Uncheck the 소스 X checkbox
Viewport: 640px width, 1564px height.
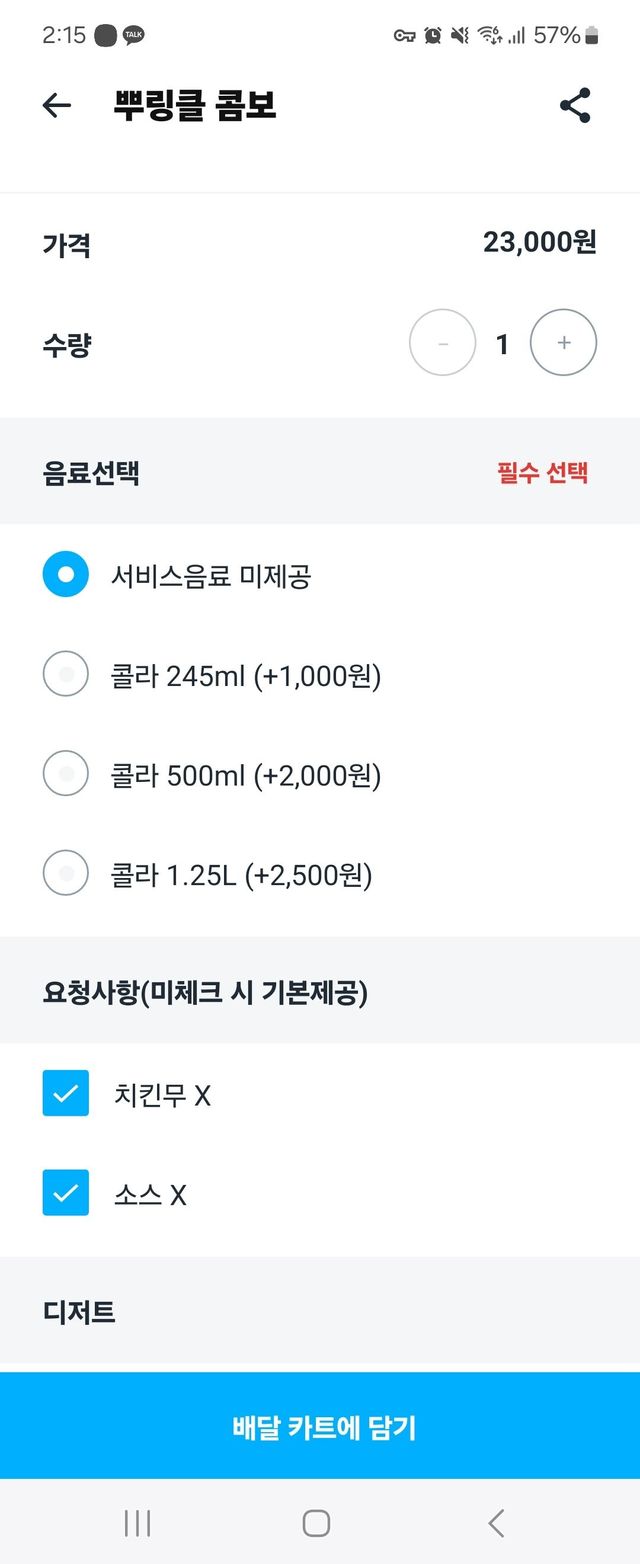pos(66,1193)
